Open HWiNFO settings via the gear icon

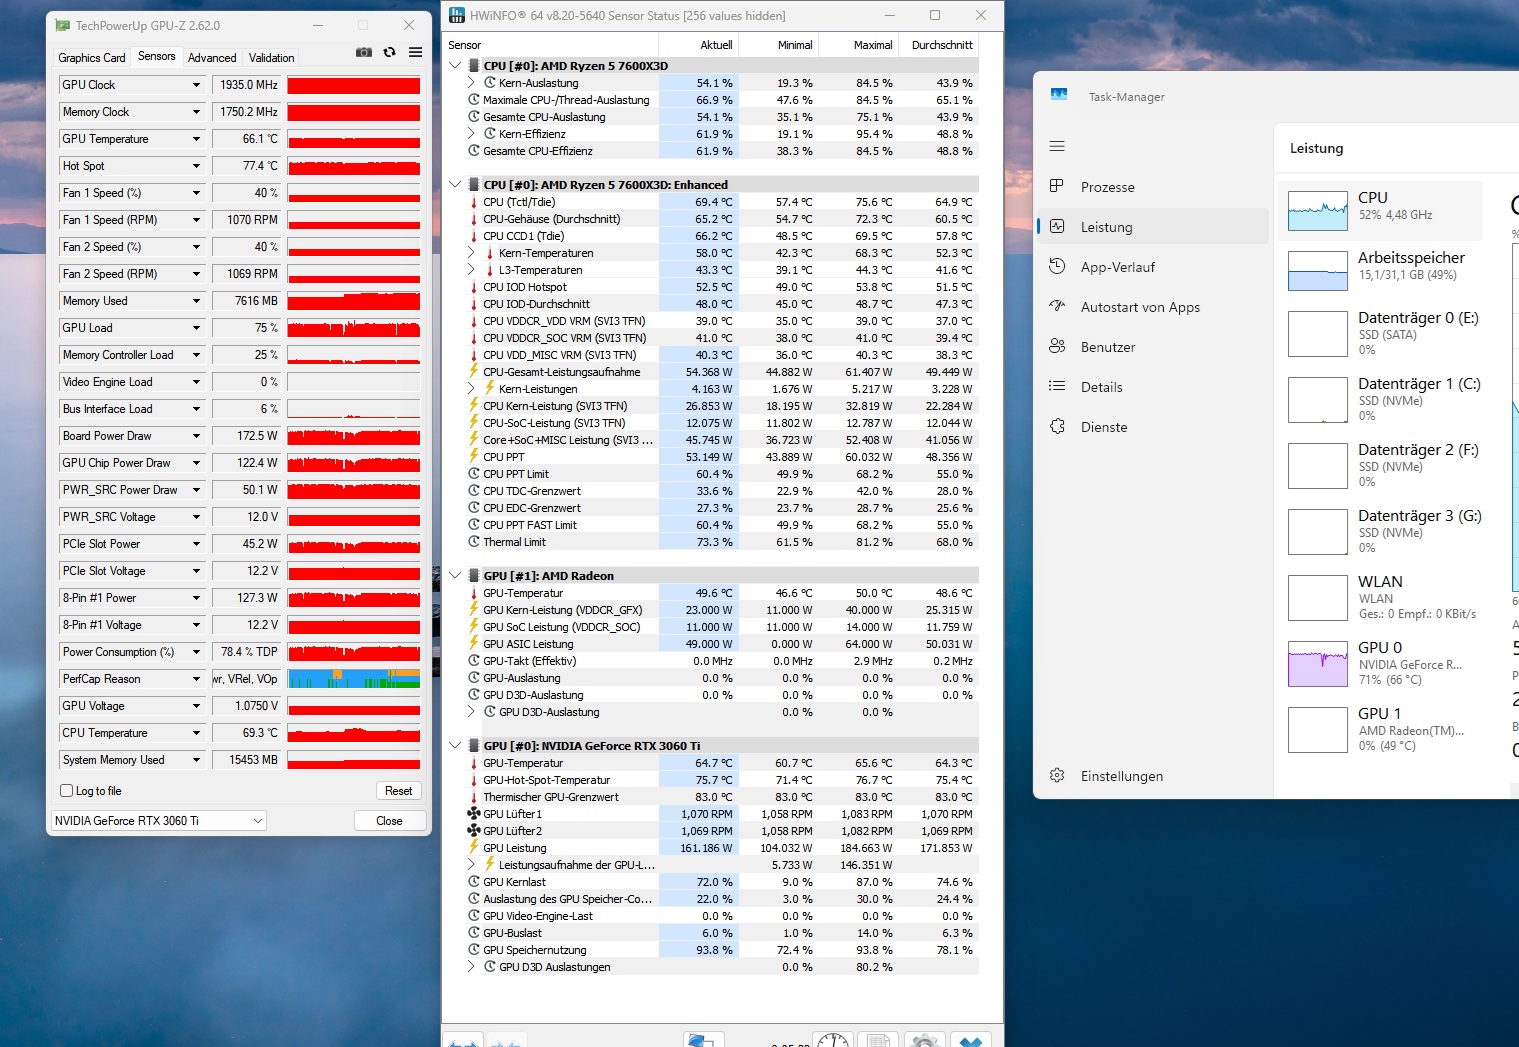click(x=925, y=1040)
